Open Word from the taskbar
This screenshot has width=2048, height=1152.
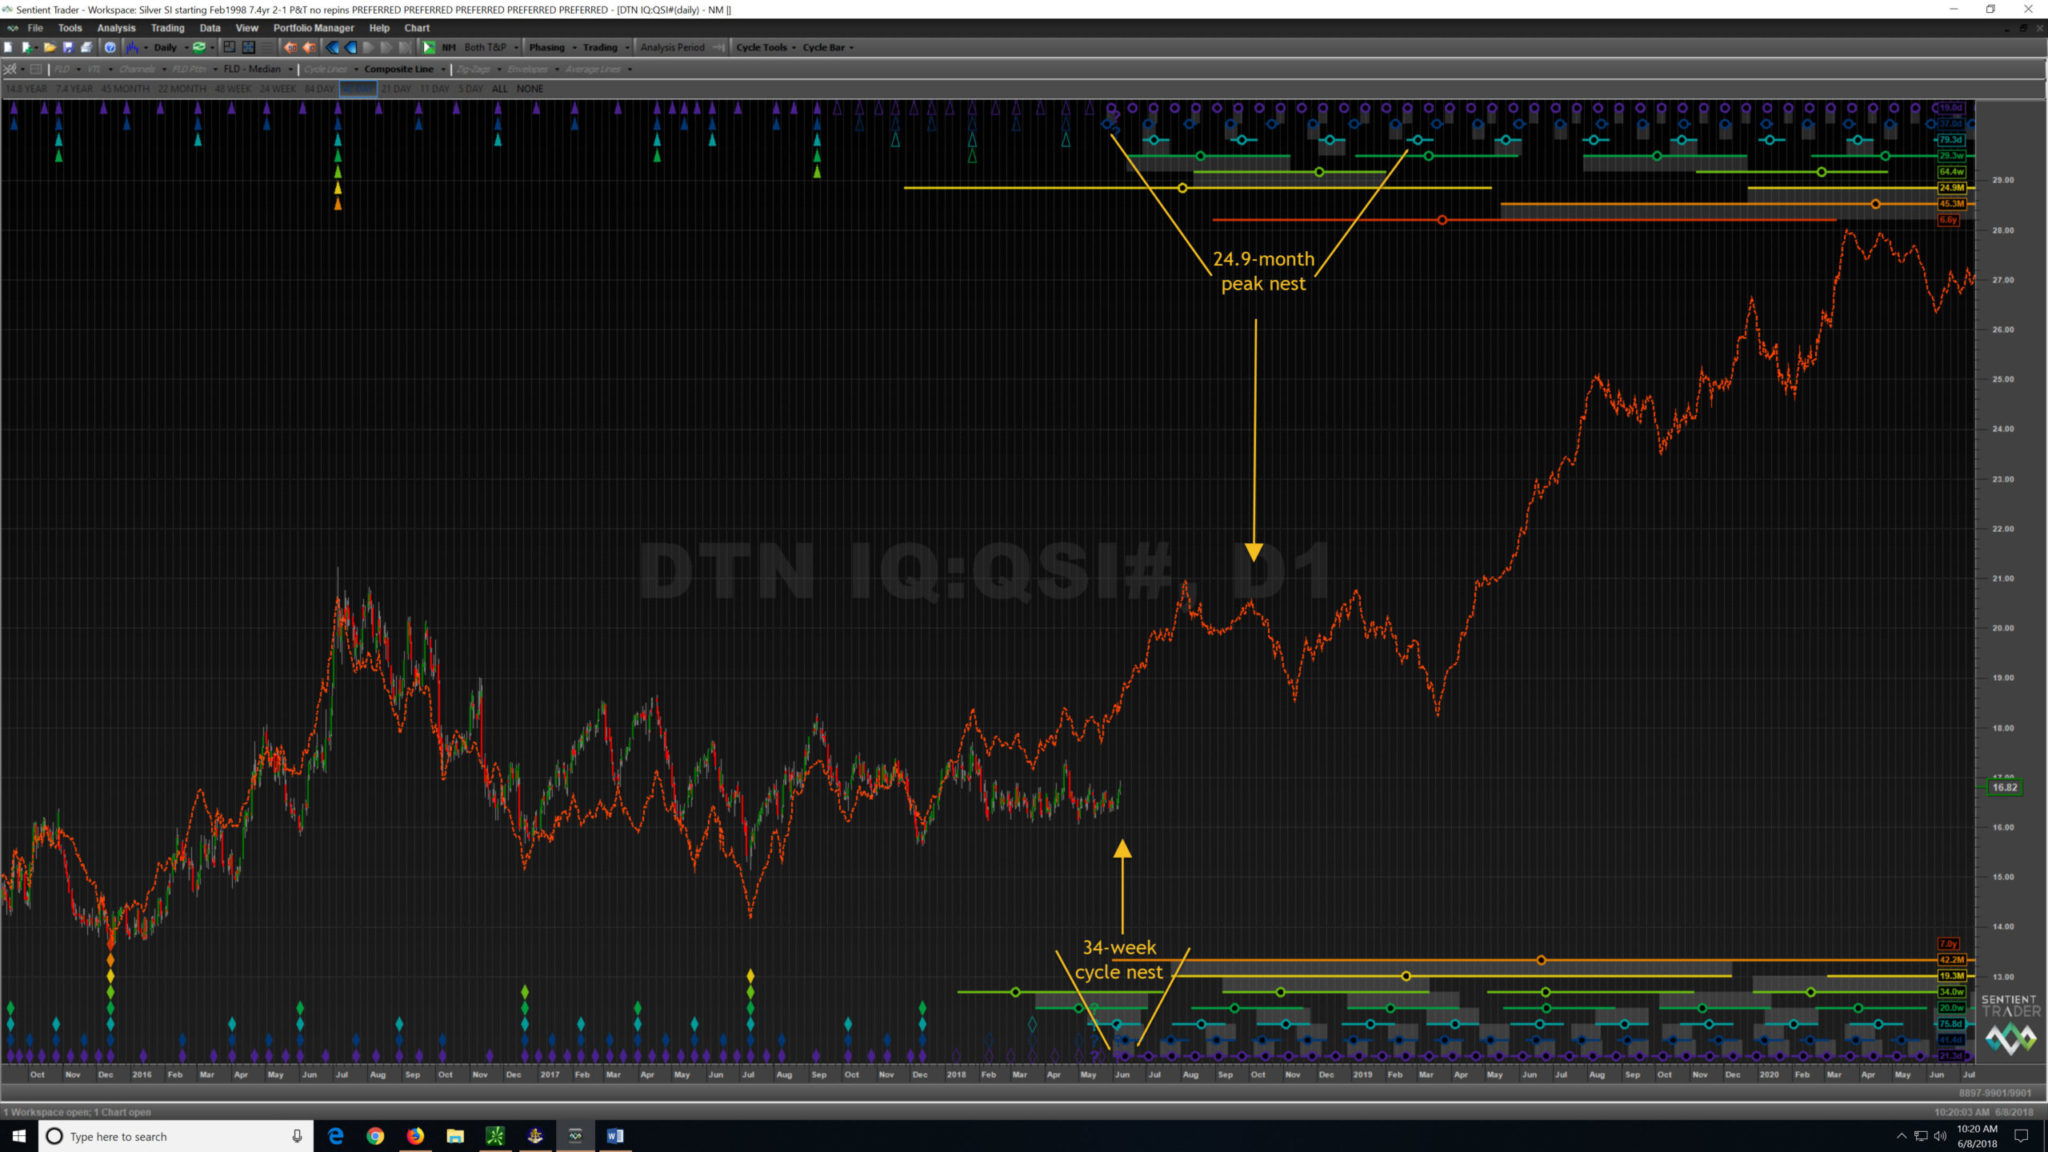[615, 1136]
